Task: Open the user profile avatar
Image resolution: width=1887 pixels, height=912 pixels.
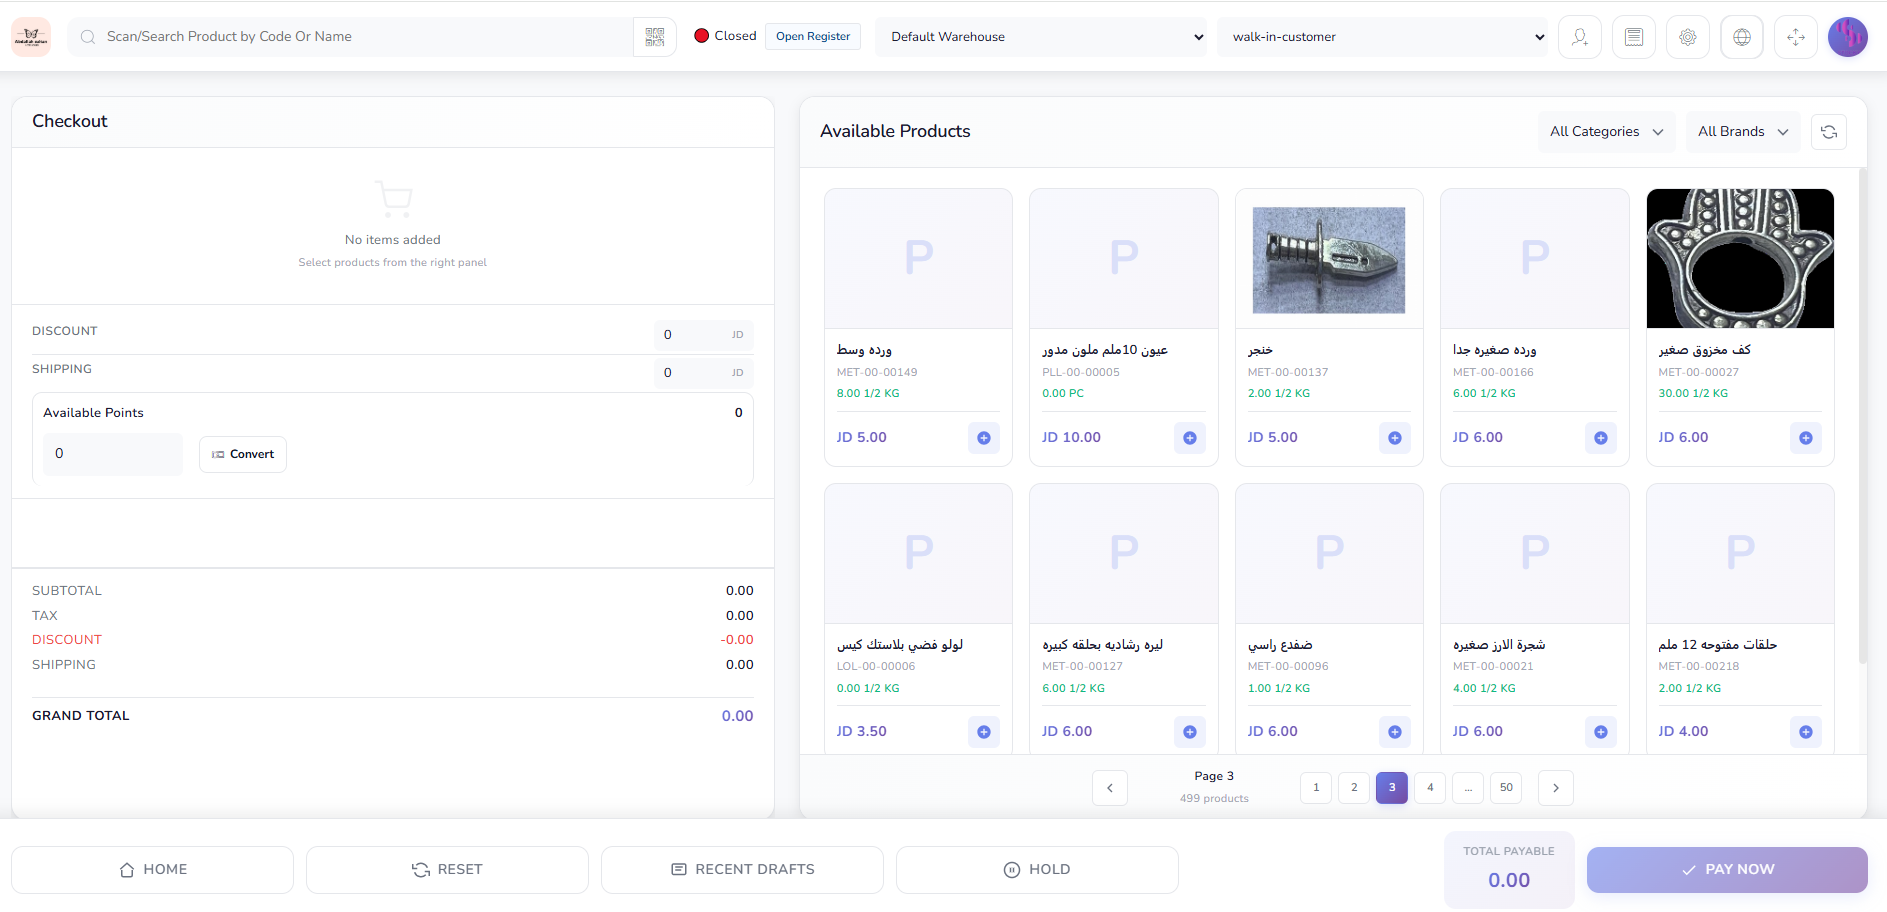Action: (x=1848, y=37)
